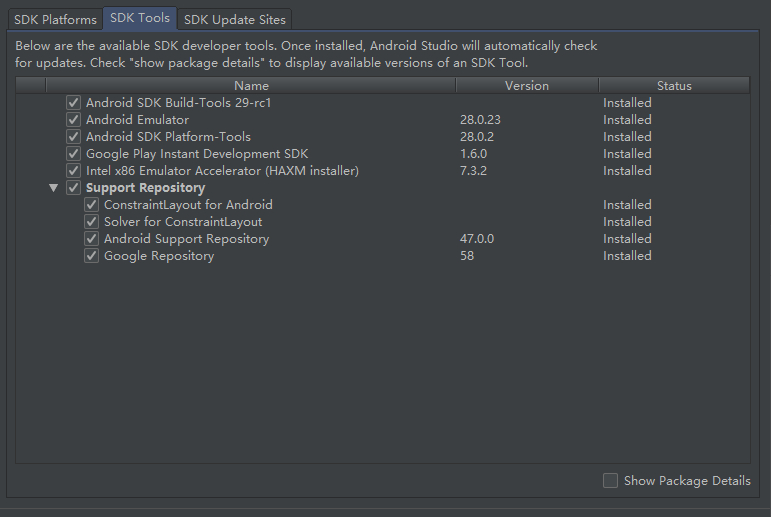
Task: Open the SDK Update Sites tab
Action: [234, 19]
